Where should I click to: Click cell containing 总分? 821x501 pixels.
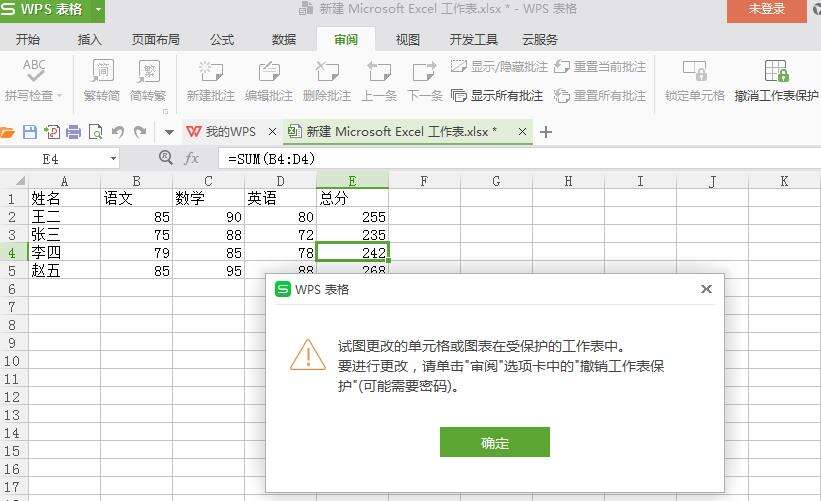tap(352, 198)
